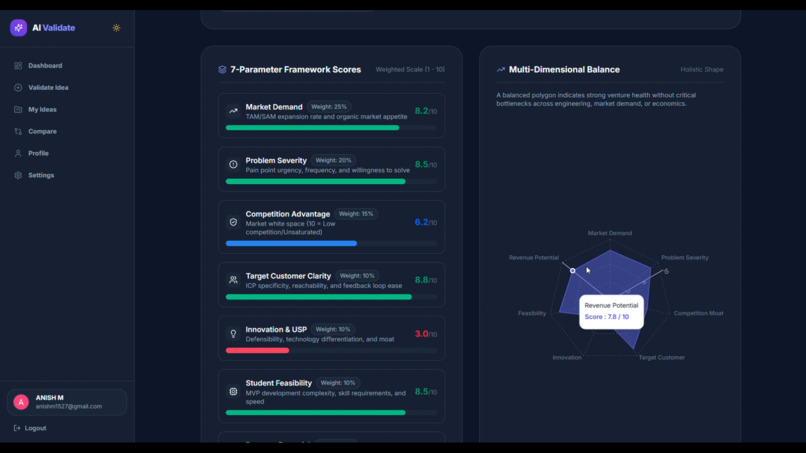Click the Market Demand green progress bar

[313, 128]
